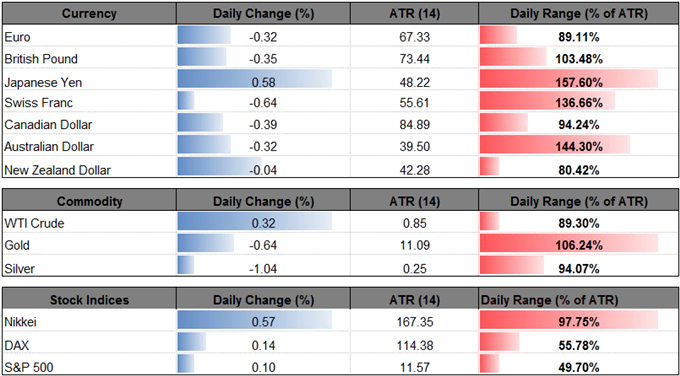Click Daily Change (%) header in Commodity table
This screenshot has height=376, width=680.
(x=263, y=202)
